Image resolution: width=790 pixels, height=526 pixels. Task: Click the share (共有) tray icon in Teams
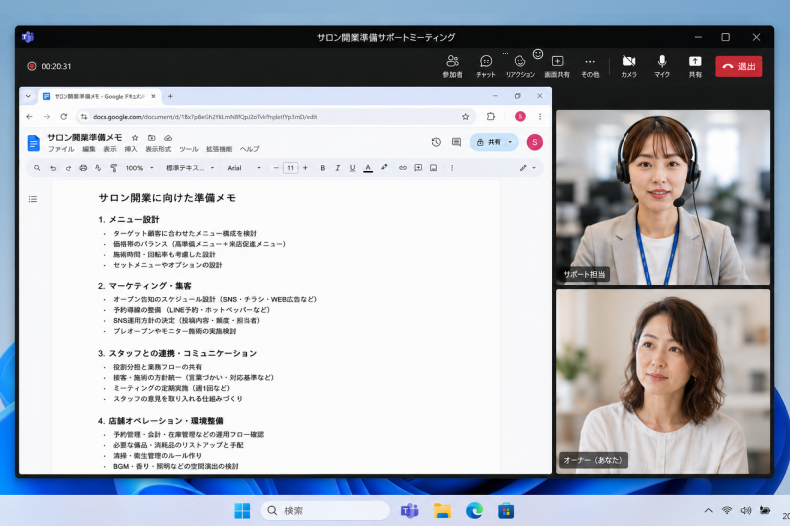click(695, 66)
